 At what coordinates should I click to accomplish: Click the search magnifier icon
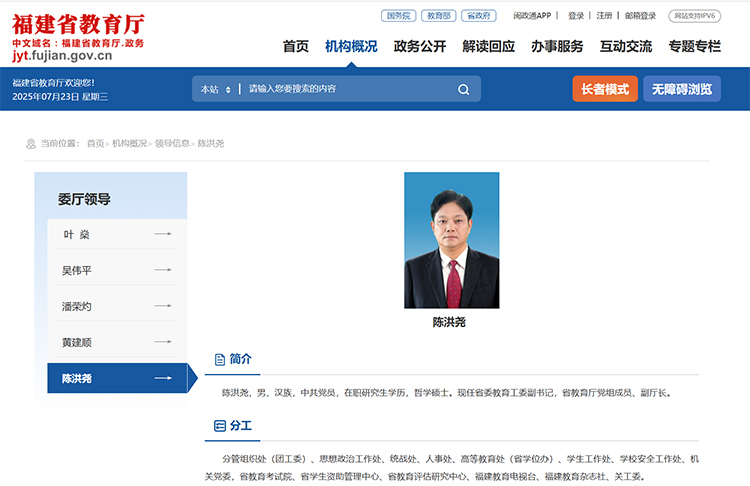coord(463,89)
